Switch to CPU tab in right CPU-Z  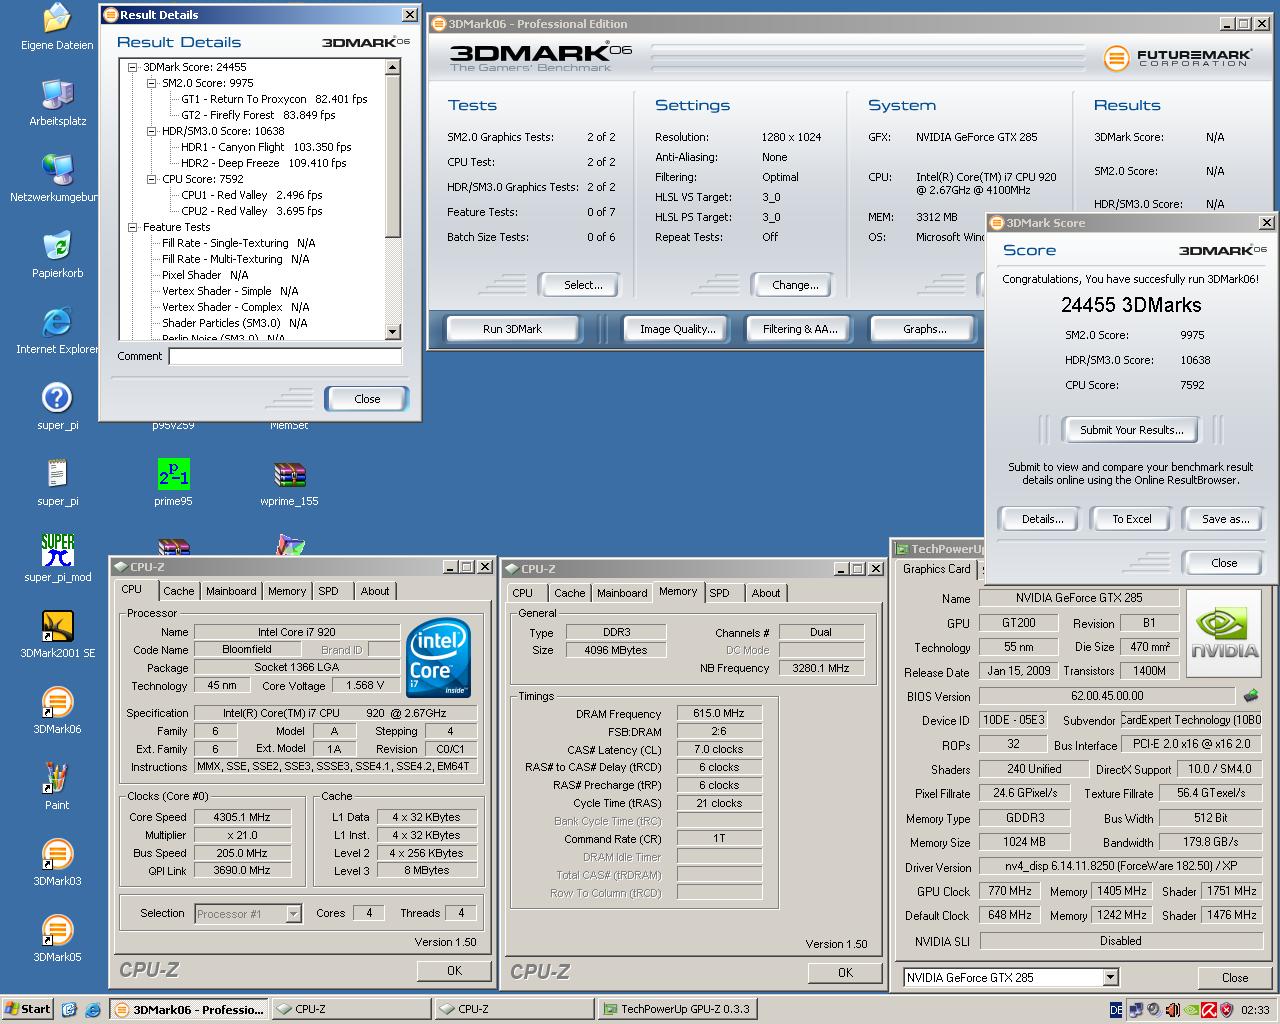tap(522, 593)
